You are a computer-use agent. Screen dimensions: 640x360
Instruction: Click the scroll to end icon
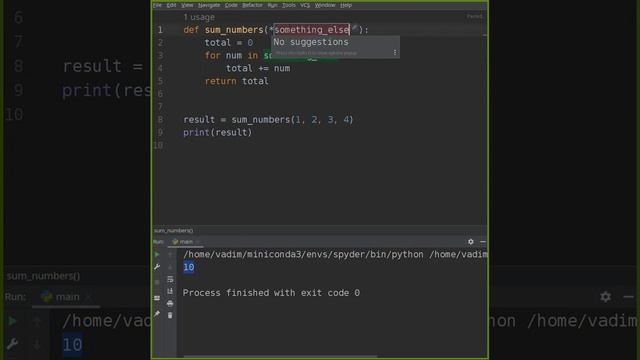(x=170, y=291)
